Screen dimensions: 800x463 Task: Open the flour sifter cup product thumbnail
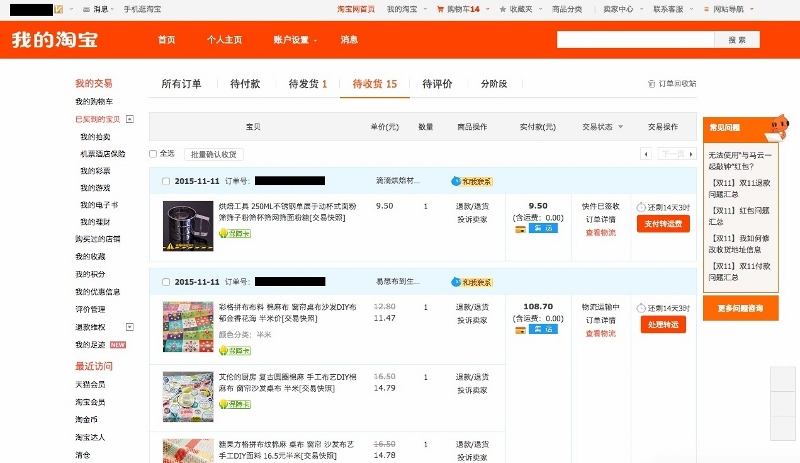188,226
